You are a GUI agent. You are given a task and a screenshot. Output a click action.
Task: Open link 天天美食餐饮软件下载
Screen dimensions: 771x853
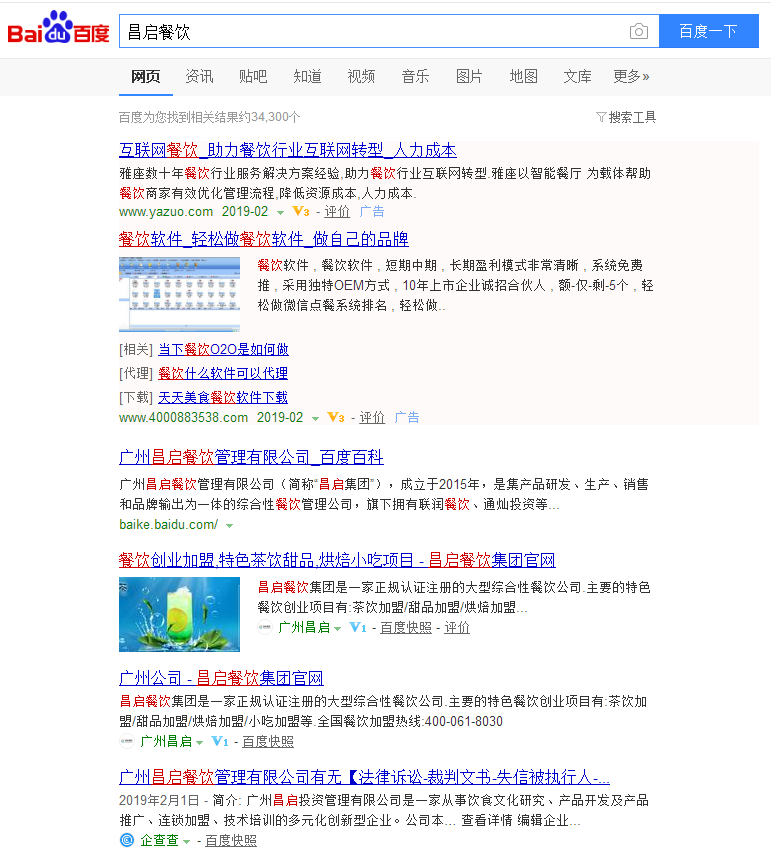click(223, 398)
